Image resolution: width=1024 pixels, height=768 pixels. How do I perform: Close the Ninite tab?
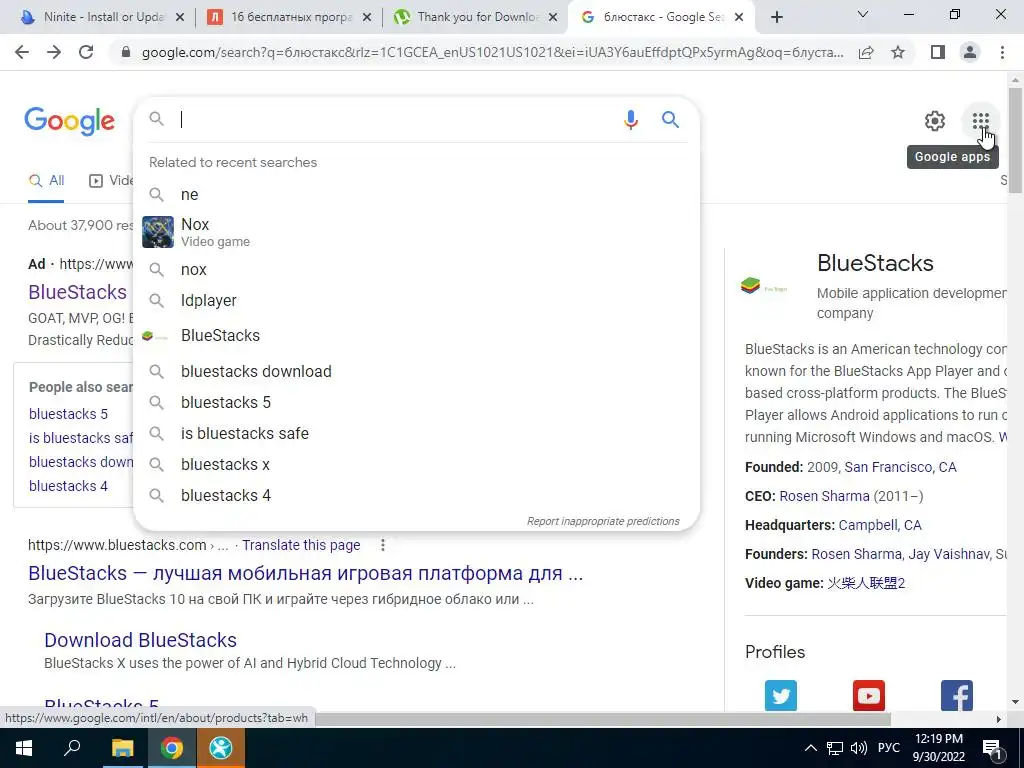point(180,18)
